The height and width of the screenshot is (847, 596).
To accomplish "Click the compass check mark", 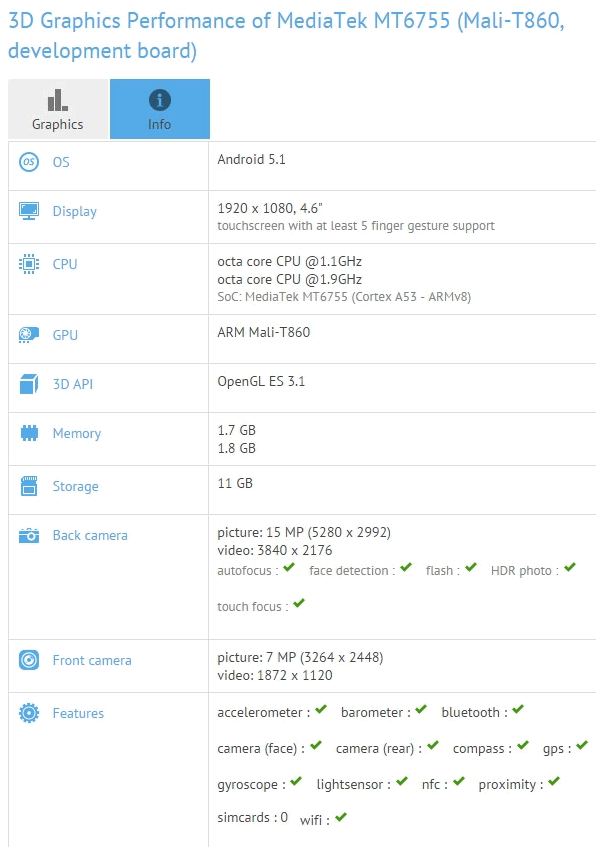I will (x=523, y=745).
